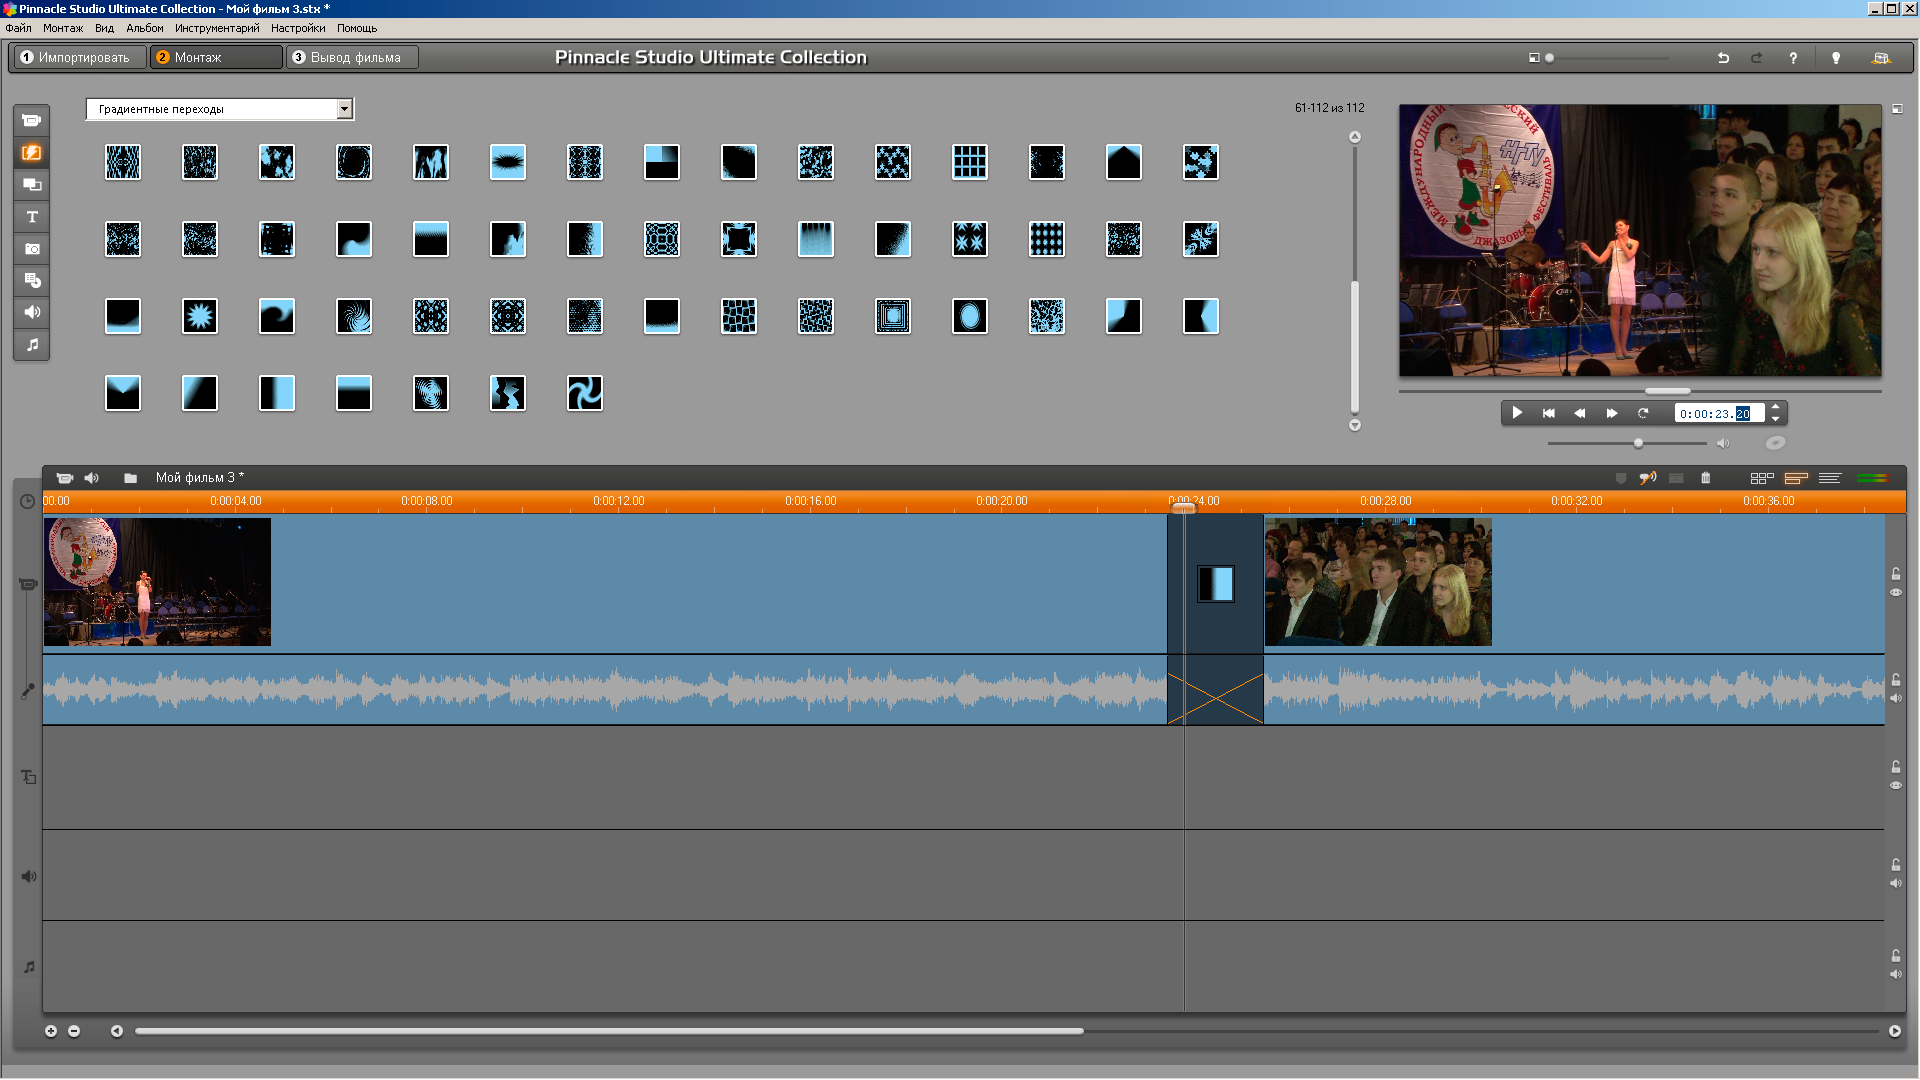
Task: Mute the original audio track
Action: tap(1895, 699)
